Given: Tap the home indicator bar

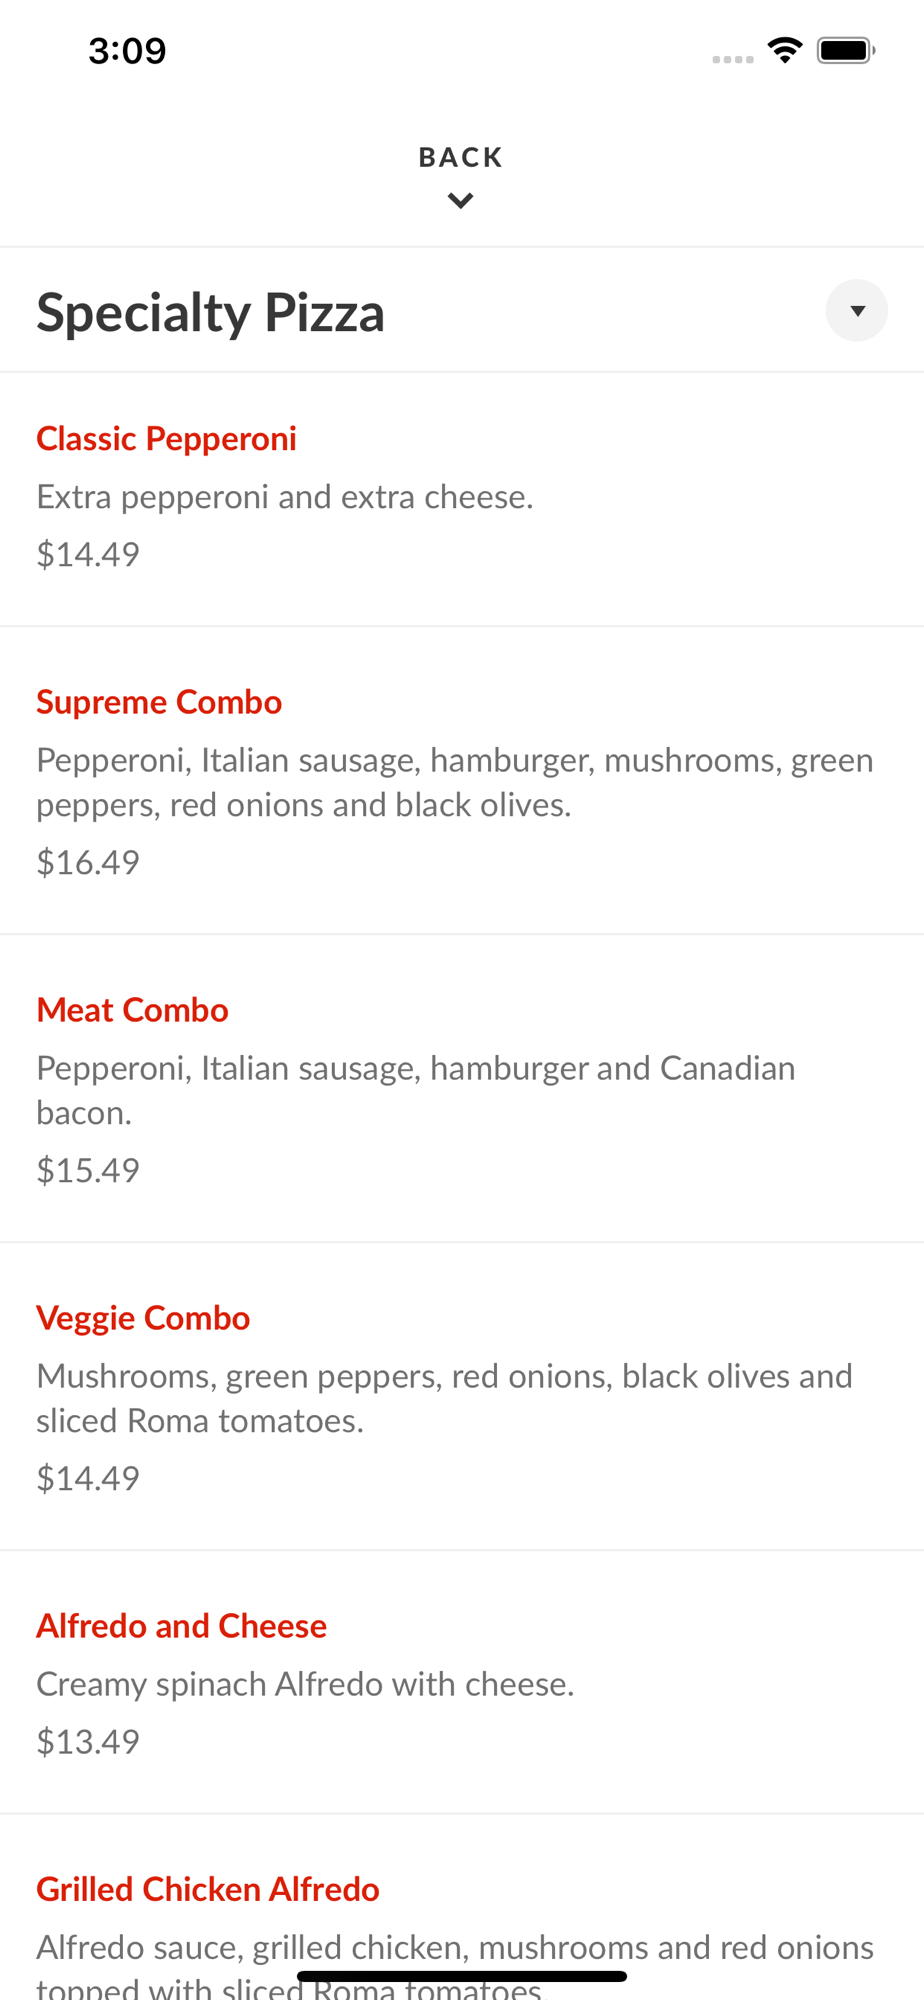Looking at the screenshot, I should pos(462,1977).
